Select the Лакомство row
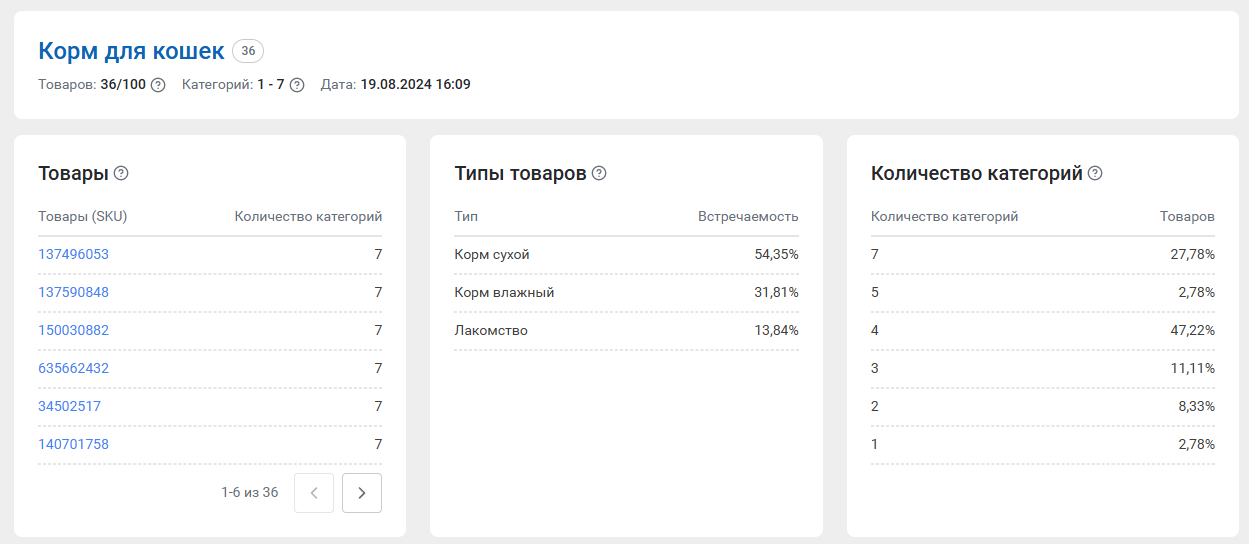Image resolution: width=1249 pixels, height=544 pixels. click(x=626, y=331)
